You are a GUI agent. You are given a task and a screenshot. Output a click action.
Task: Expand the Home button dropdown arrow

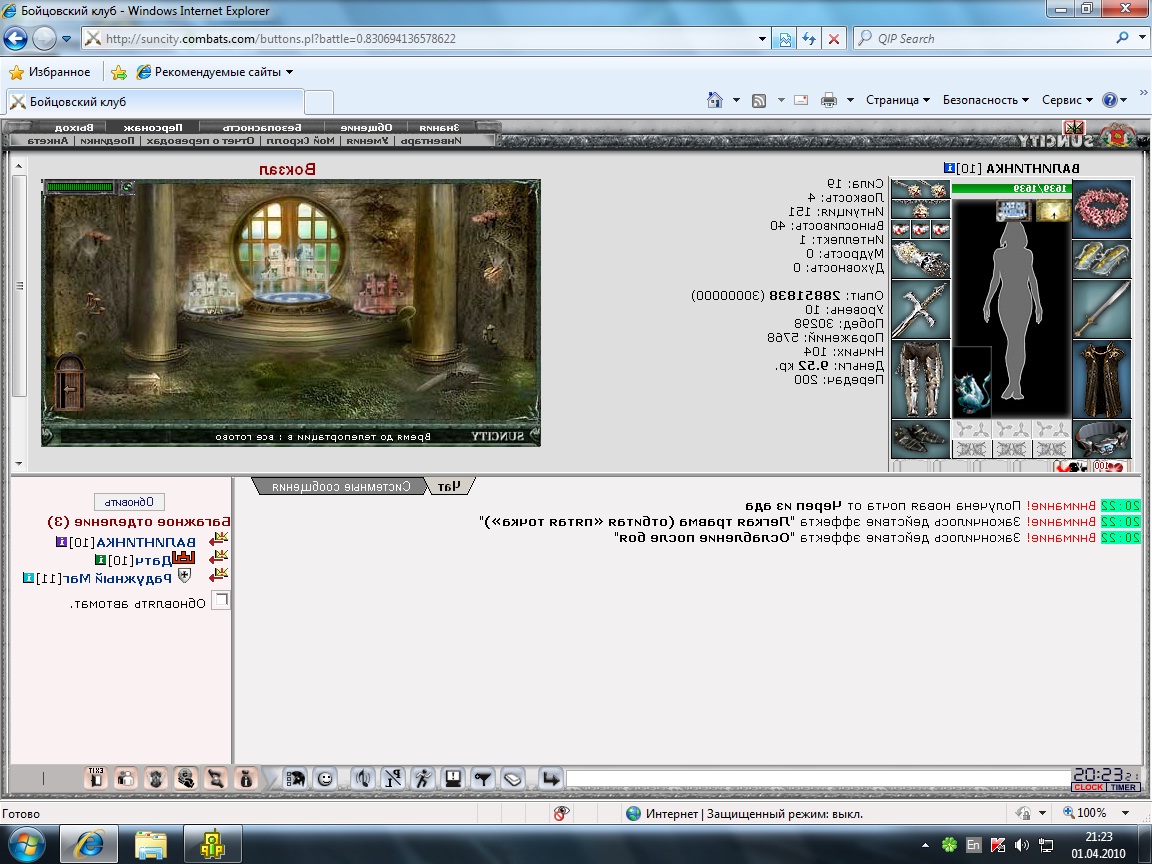[735, 100]
